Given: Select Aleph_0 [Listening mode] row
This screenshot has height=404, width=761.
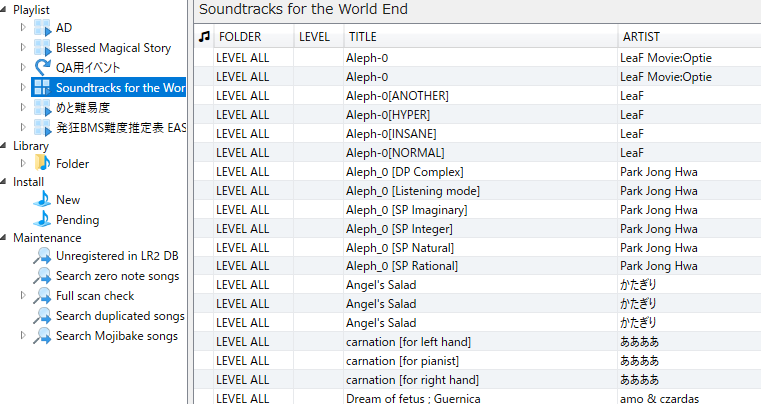Looking at the screenshot, I should click(x=478, y=190).
